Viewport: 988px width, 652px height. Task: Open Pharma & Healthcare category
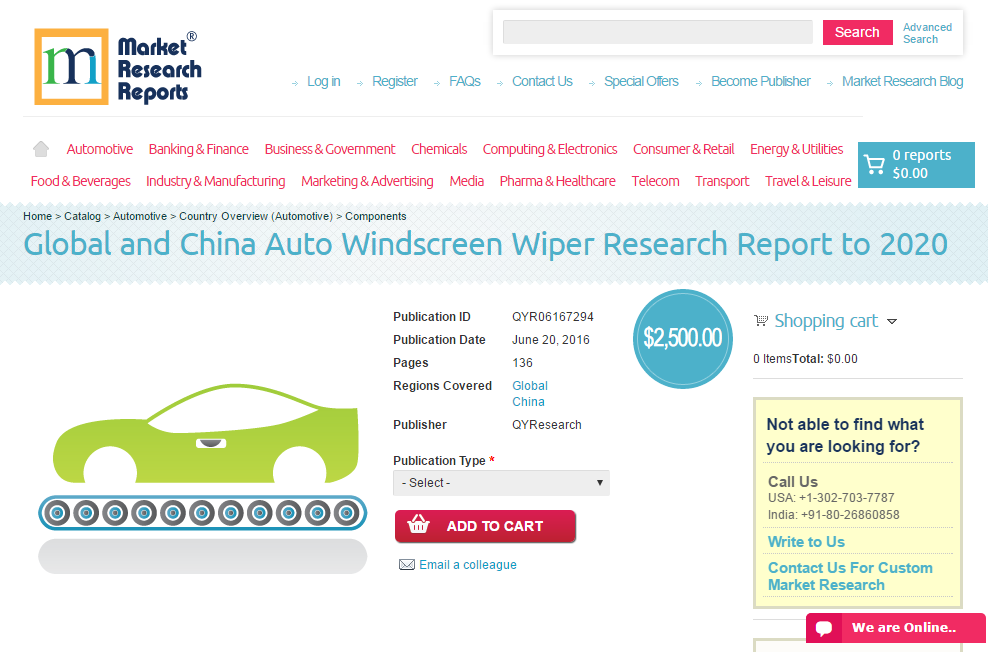click(x=558, y=181)
